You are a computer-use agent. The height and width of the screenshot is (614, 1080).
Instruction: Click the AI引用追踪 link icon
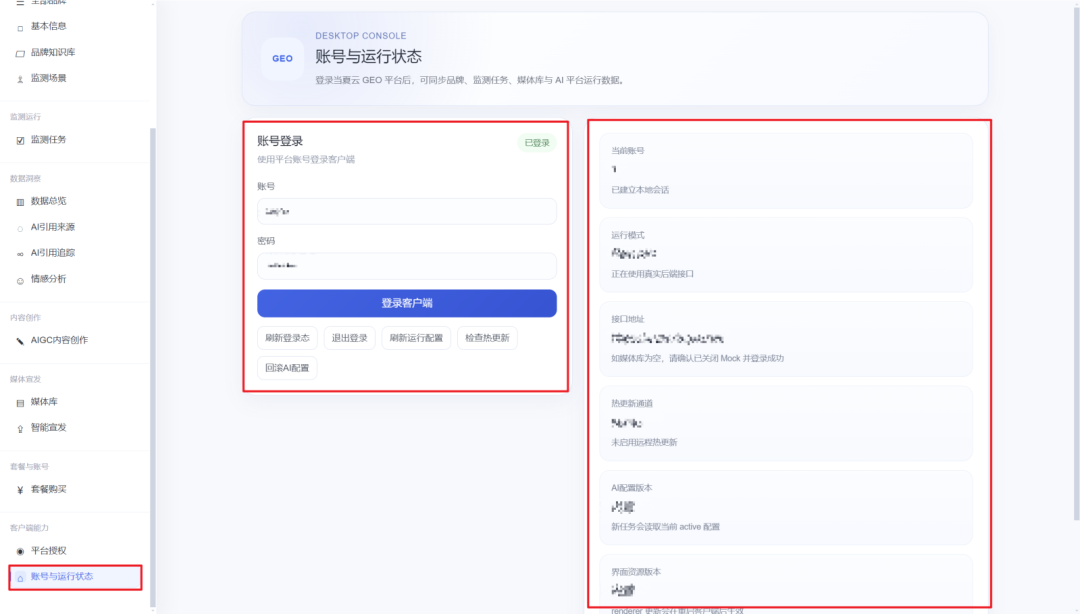coord(20,254)
